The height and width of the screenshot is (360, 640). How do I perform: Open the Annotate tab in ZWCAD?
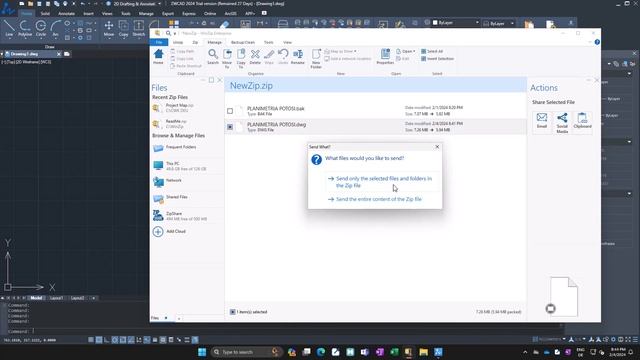[x=66, y=13]
